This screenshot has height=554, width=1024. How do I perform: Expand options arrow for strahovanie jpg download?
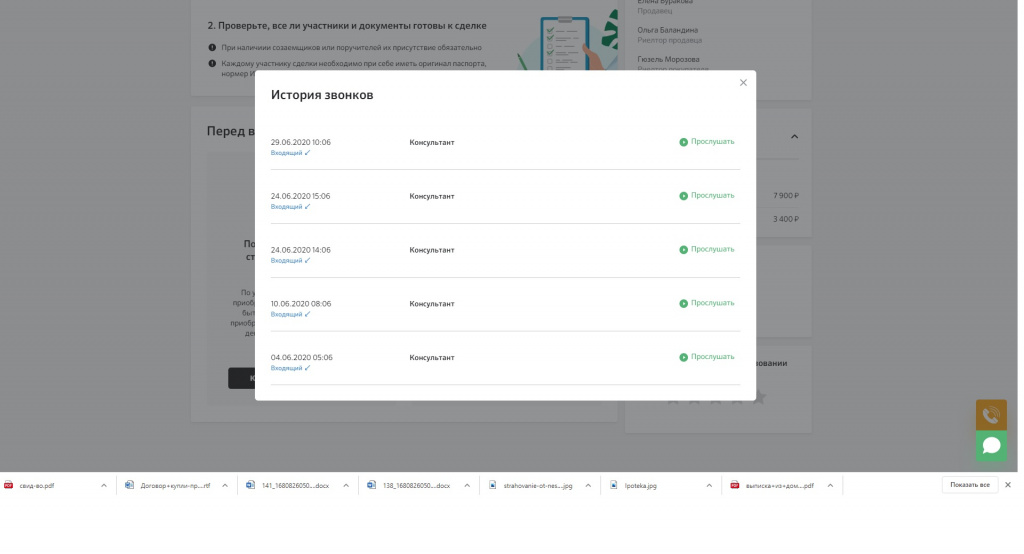coord(588,485)
